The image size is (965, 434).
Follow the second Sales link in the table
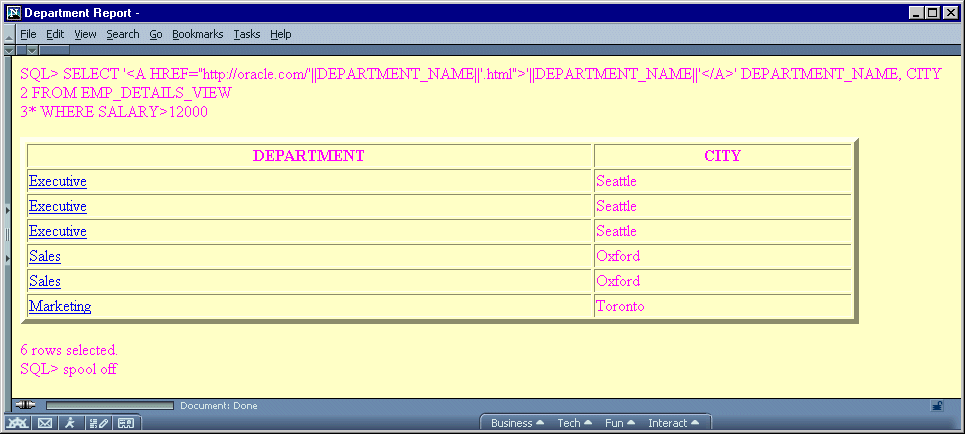(x=45, y=281)
